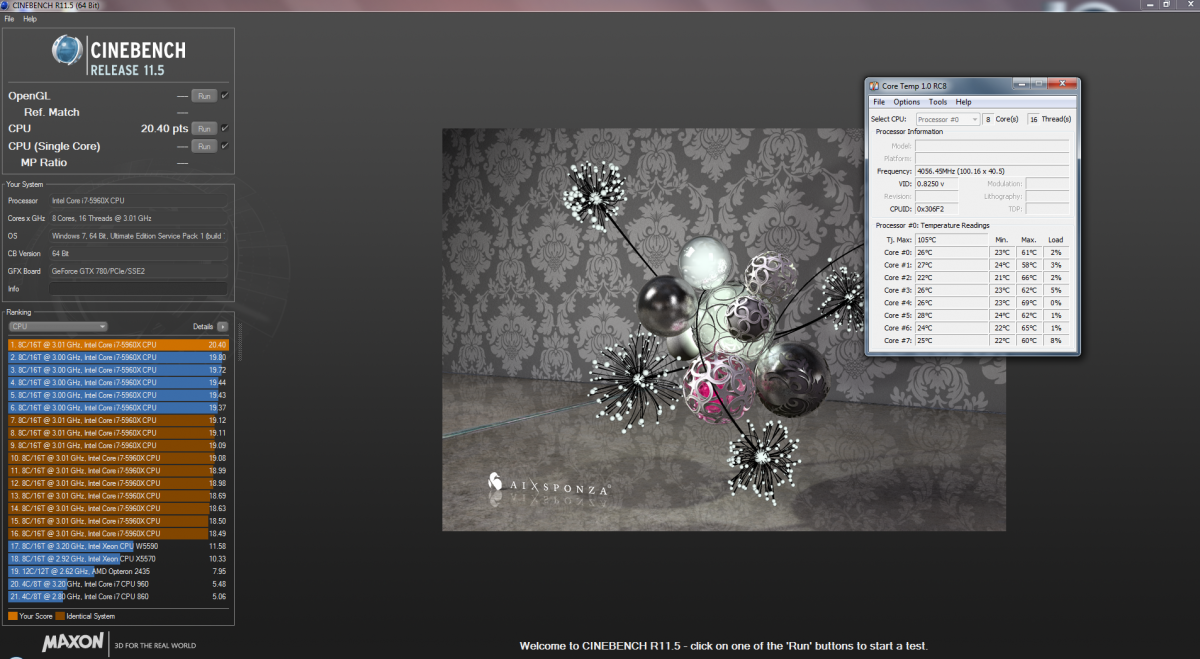Toggle the CPU (Single Core) test checkbox

tap(225, 145)
